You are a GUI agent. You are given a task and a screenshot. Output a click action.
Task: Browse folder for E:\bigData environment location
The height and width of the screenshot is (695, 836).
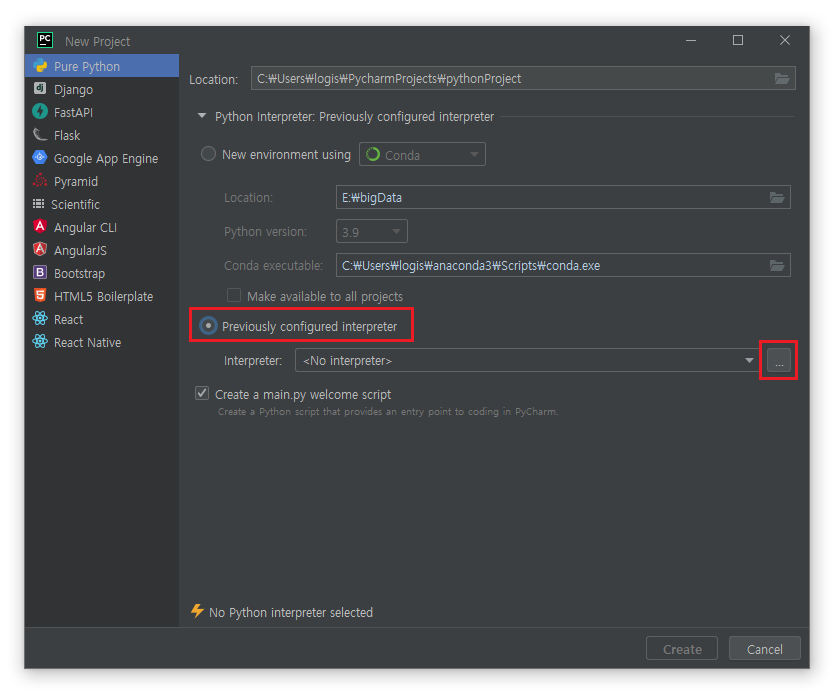point(777,198)
